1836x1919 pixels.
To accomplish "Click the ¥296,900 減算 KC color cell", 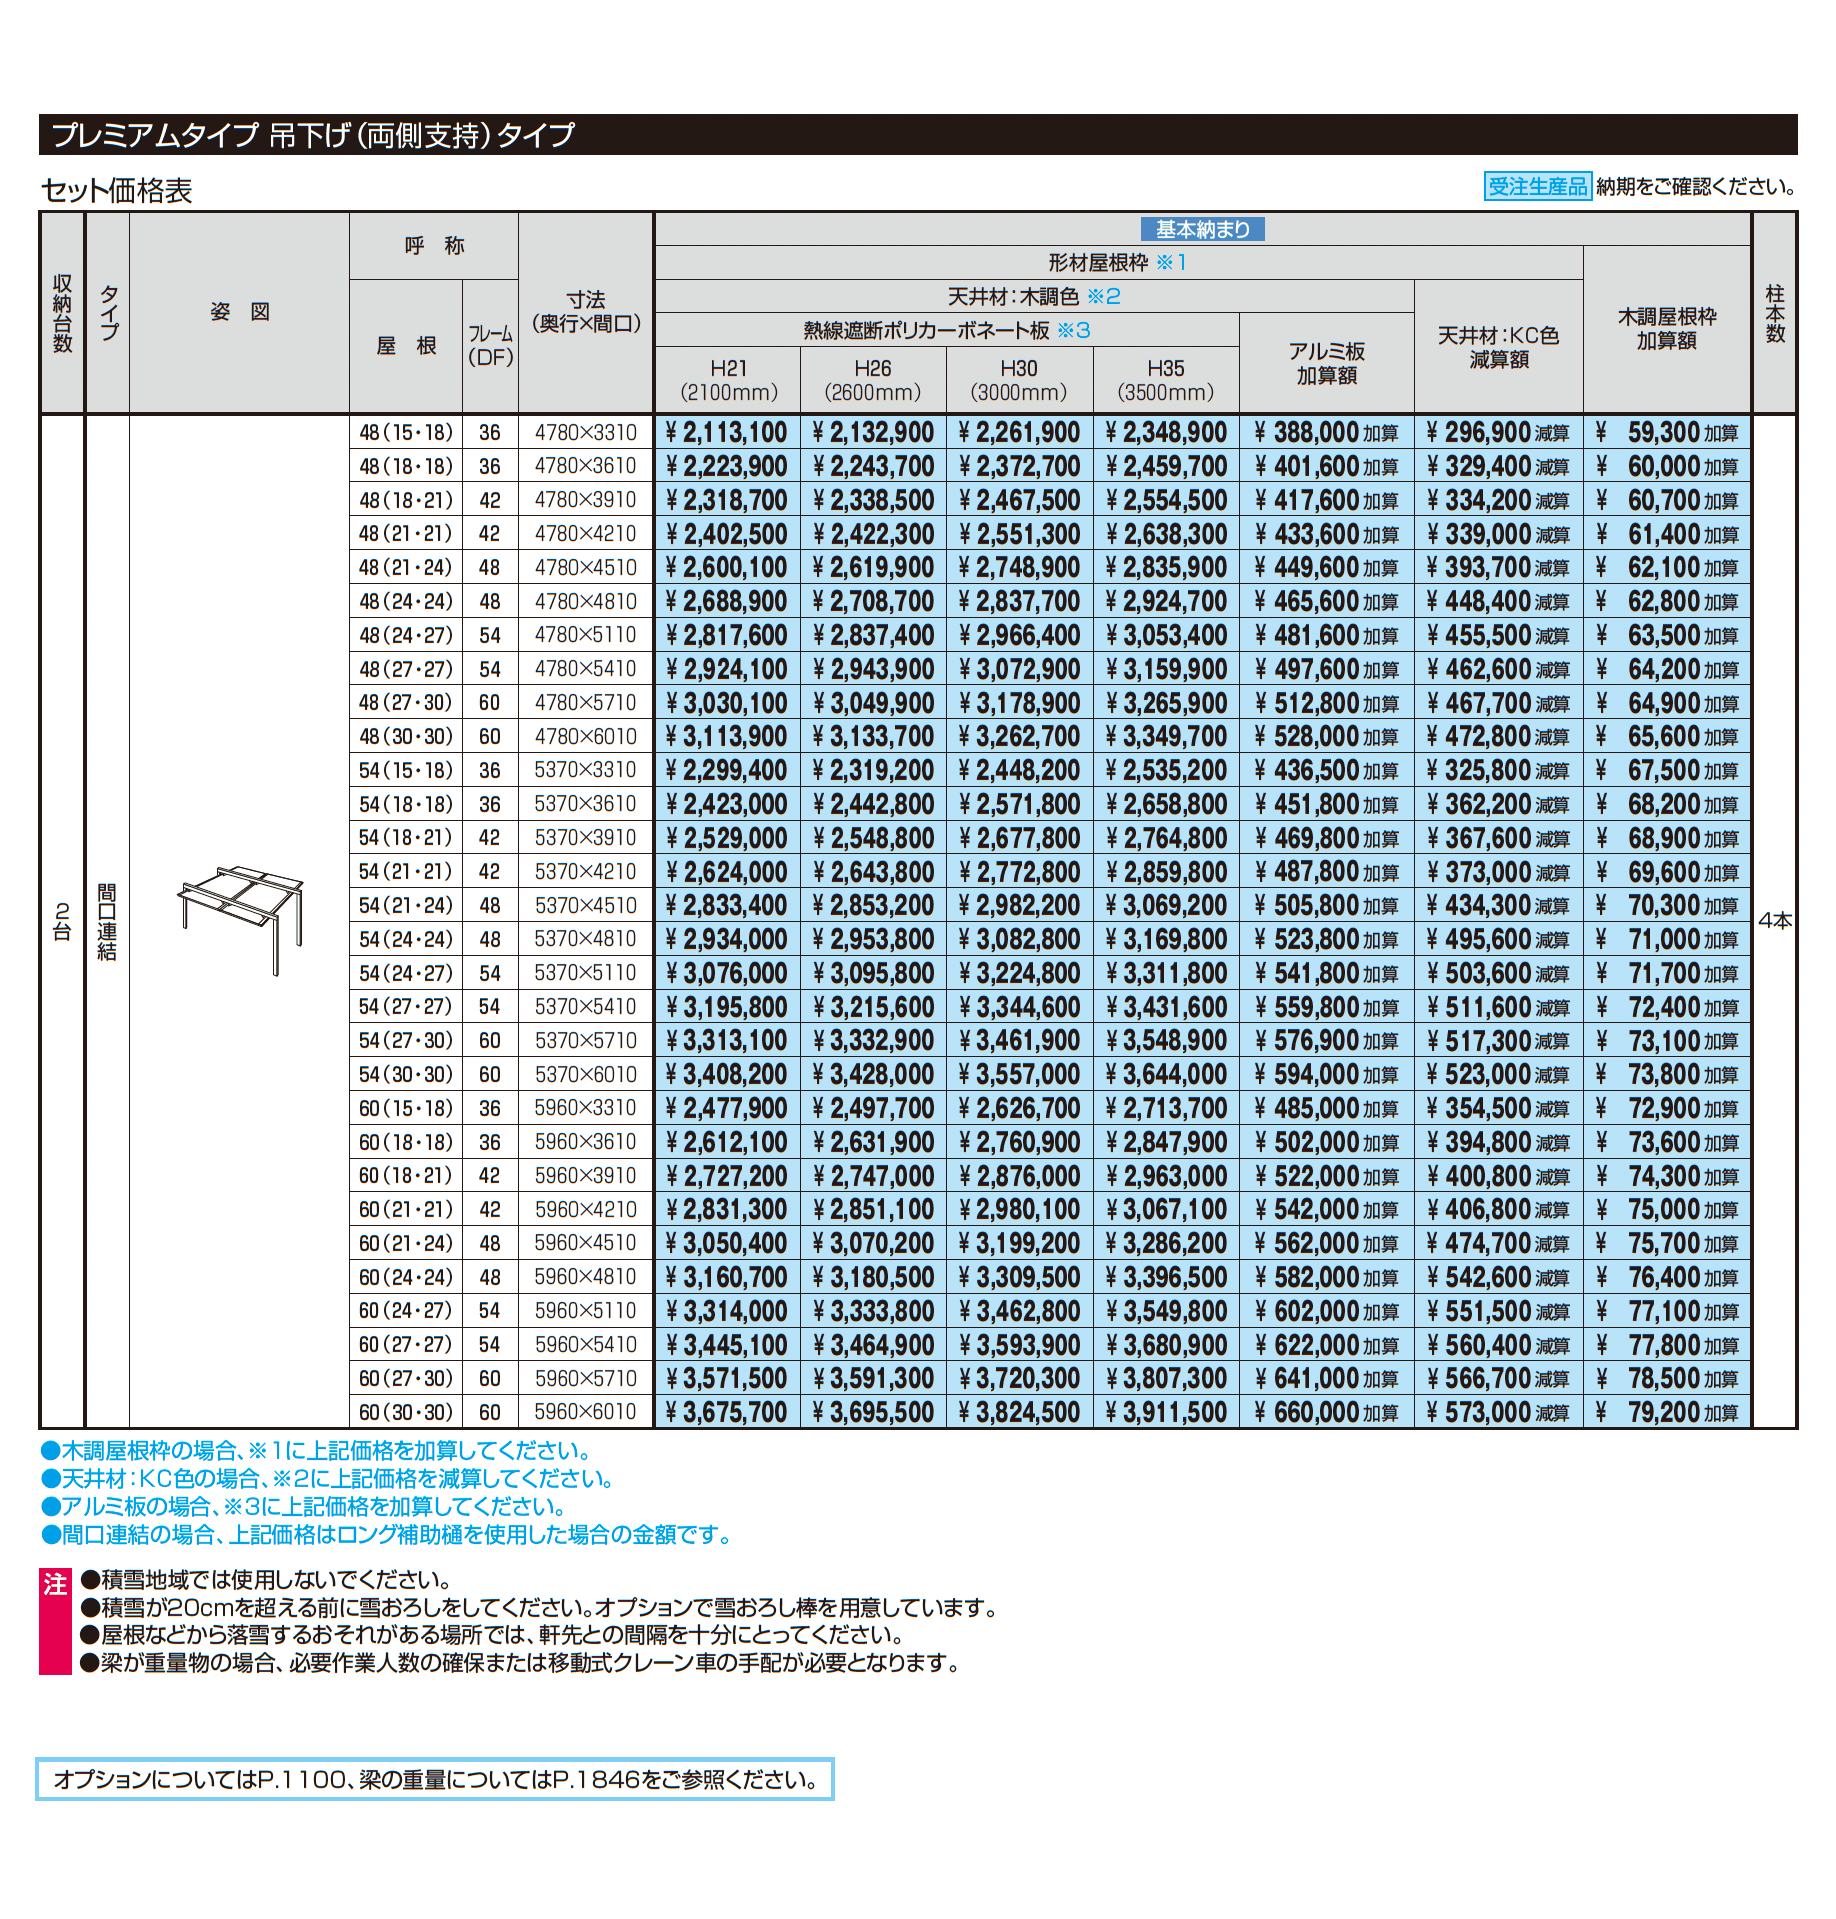I will pyautogui.click(x=1499, y=432).
